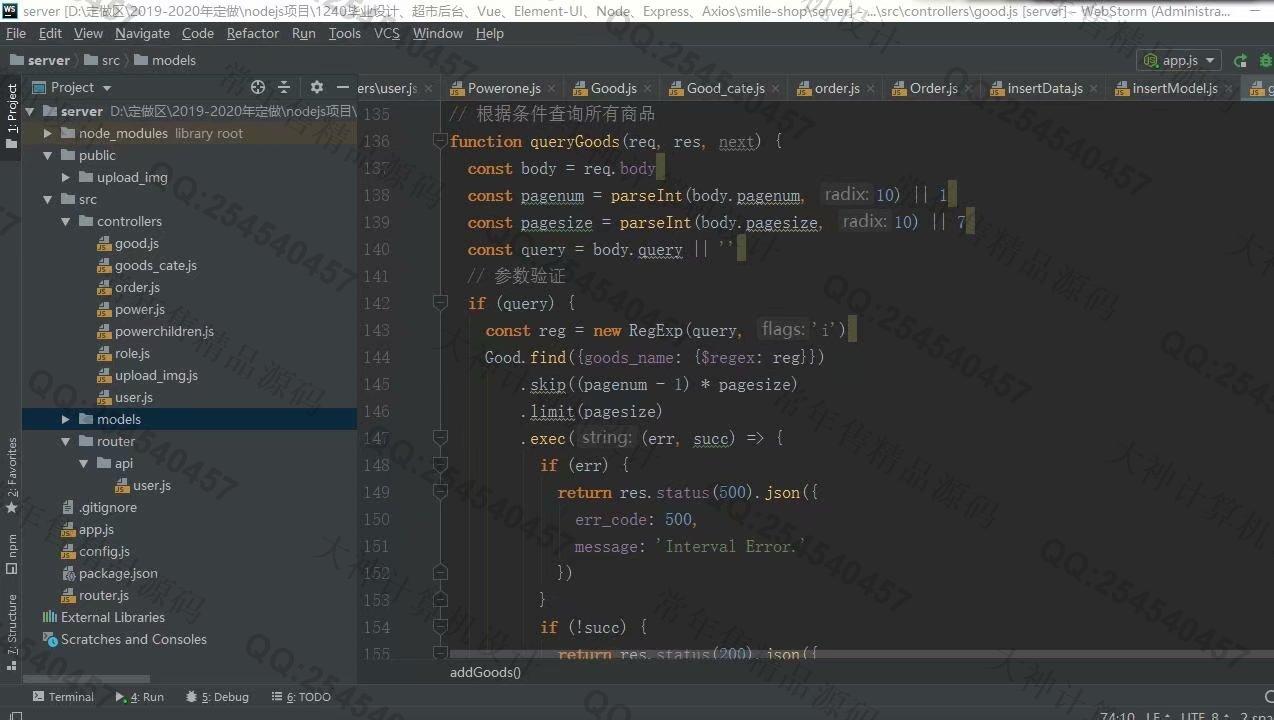
Task: Click the server breadcrumb in navigation bar
Action: [39, 60]
